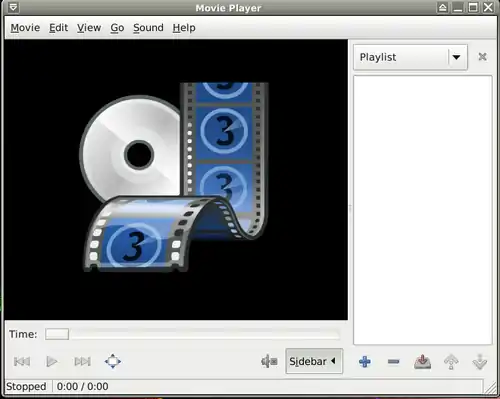Click the previous chapter skip button
Screen dimensions: 500x399
22,361
